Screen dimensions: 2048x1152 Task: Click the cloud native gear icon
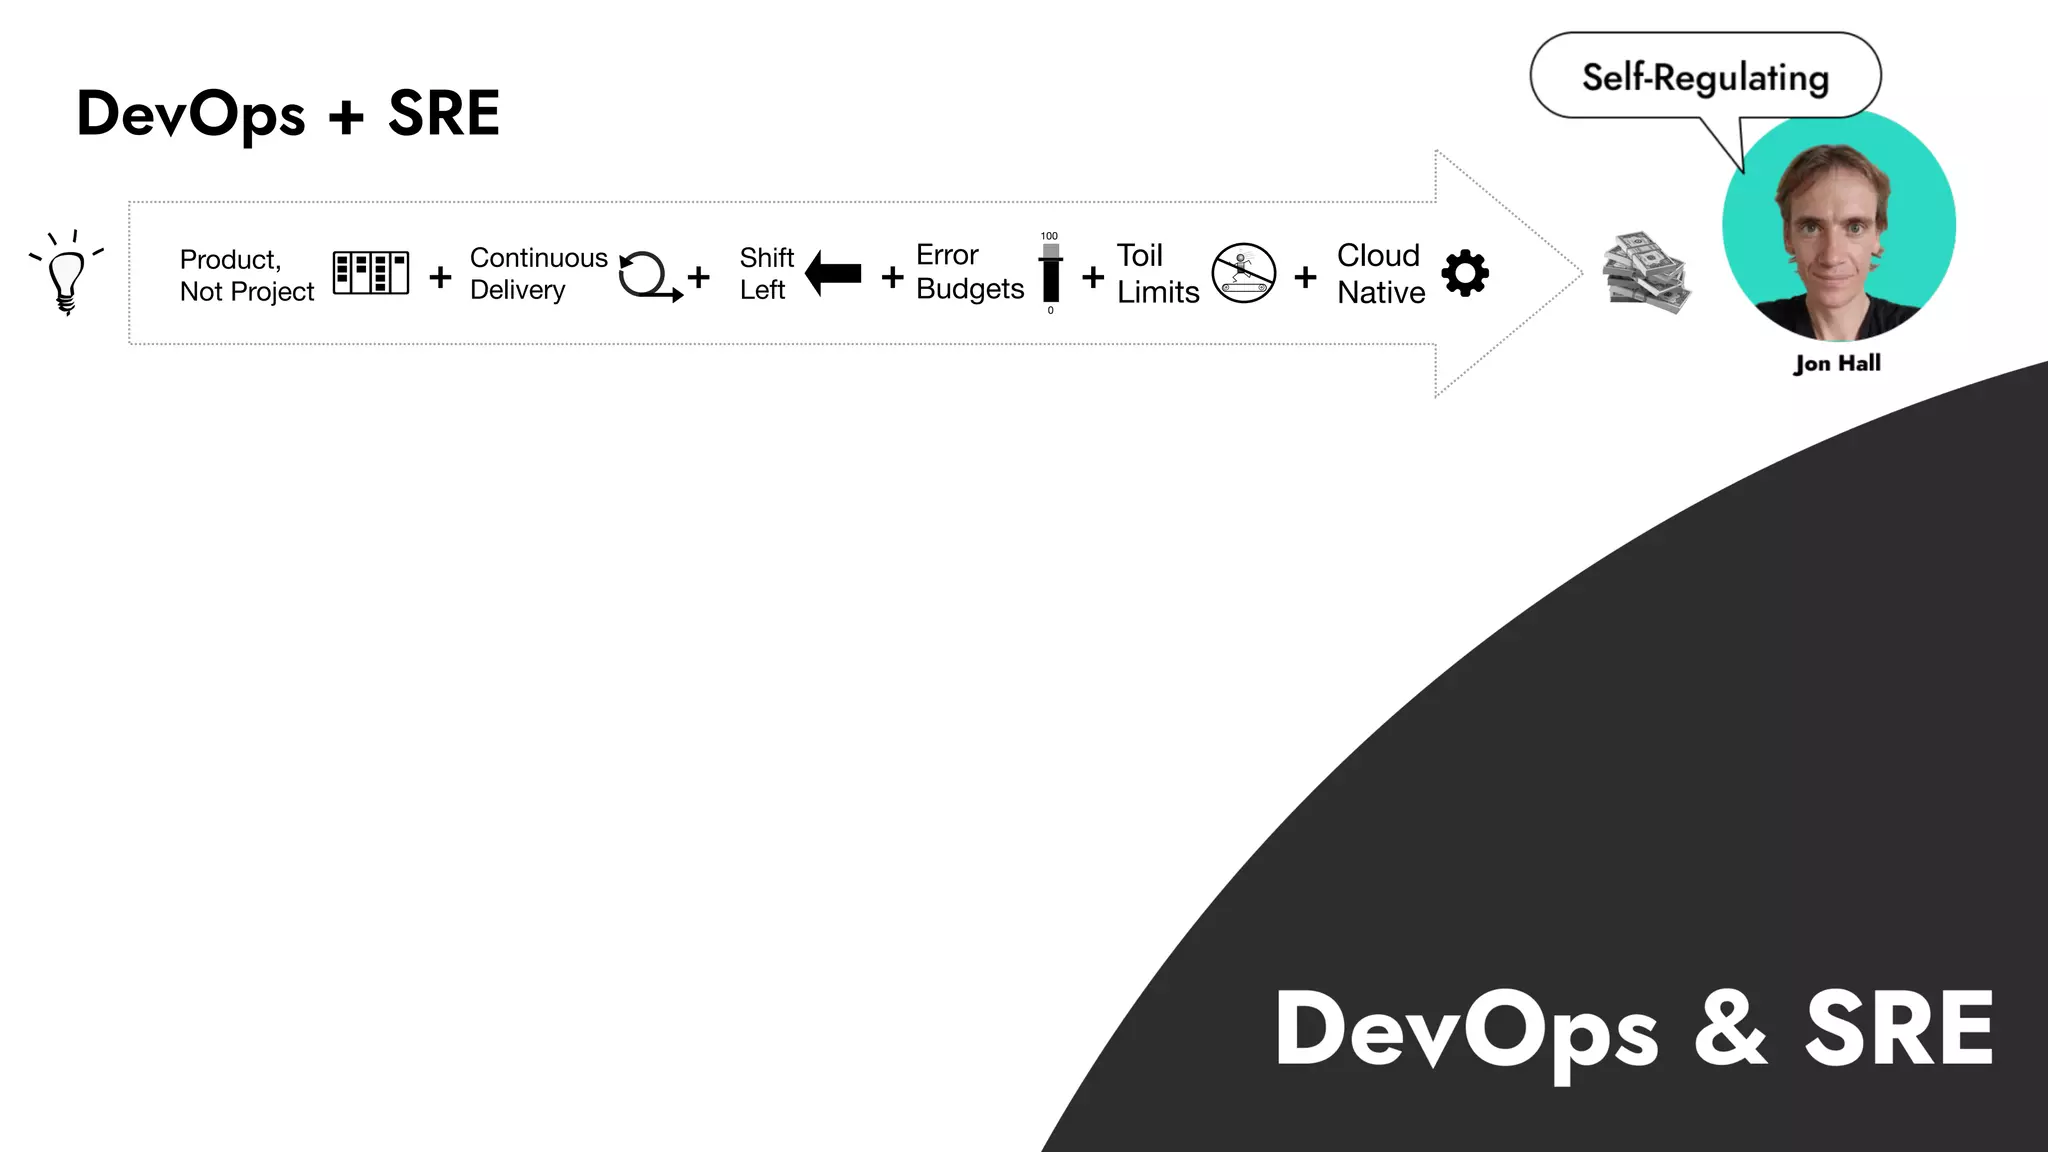(x=1465, y=273)
